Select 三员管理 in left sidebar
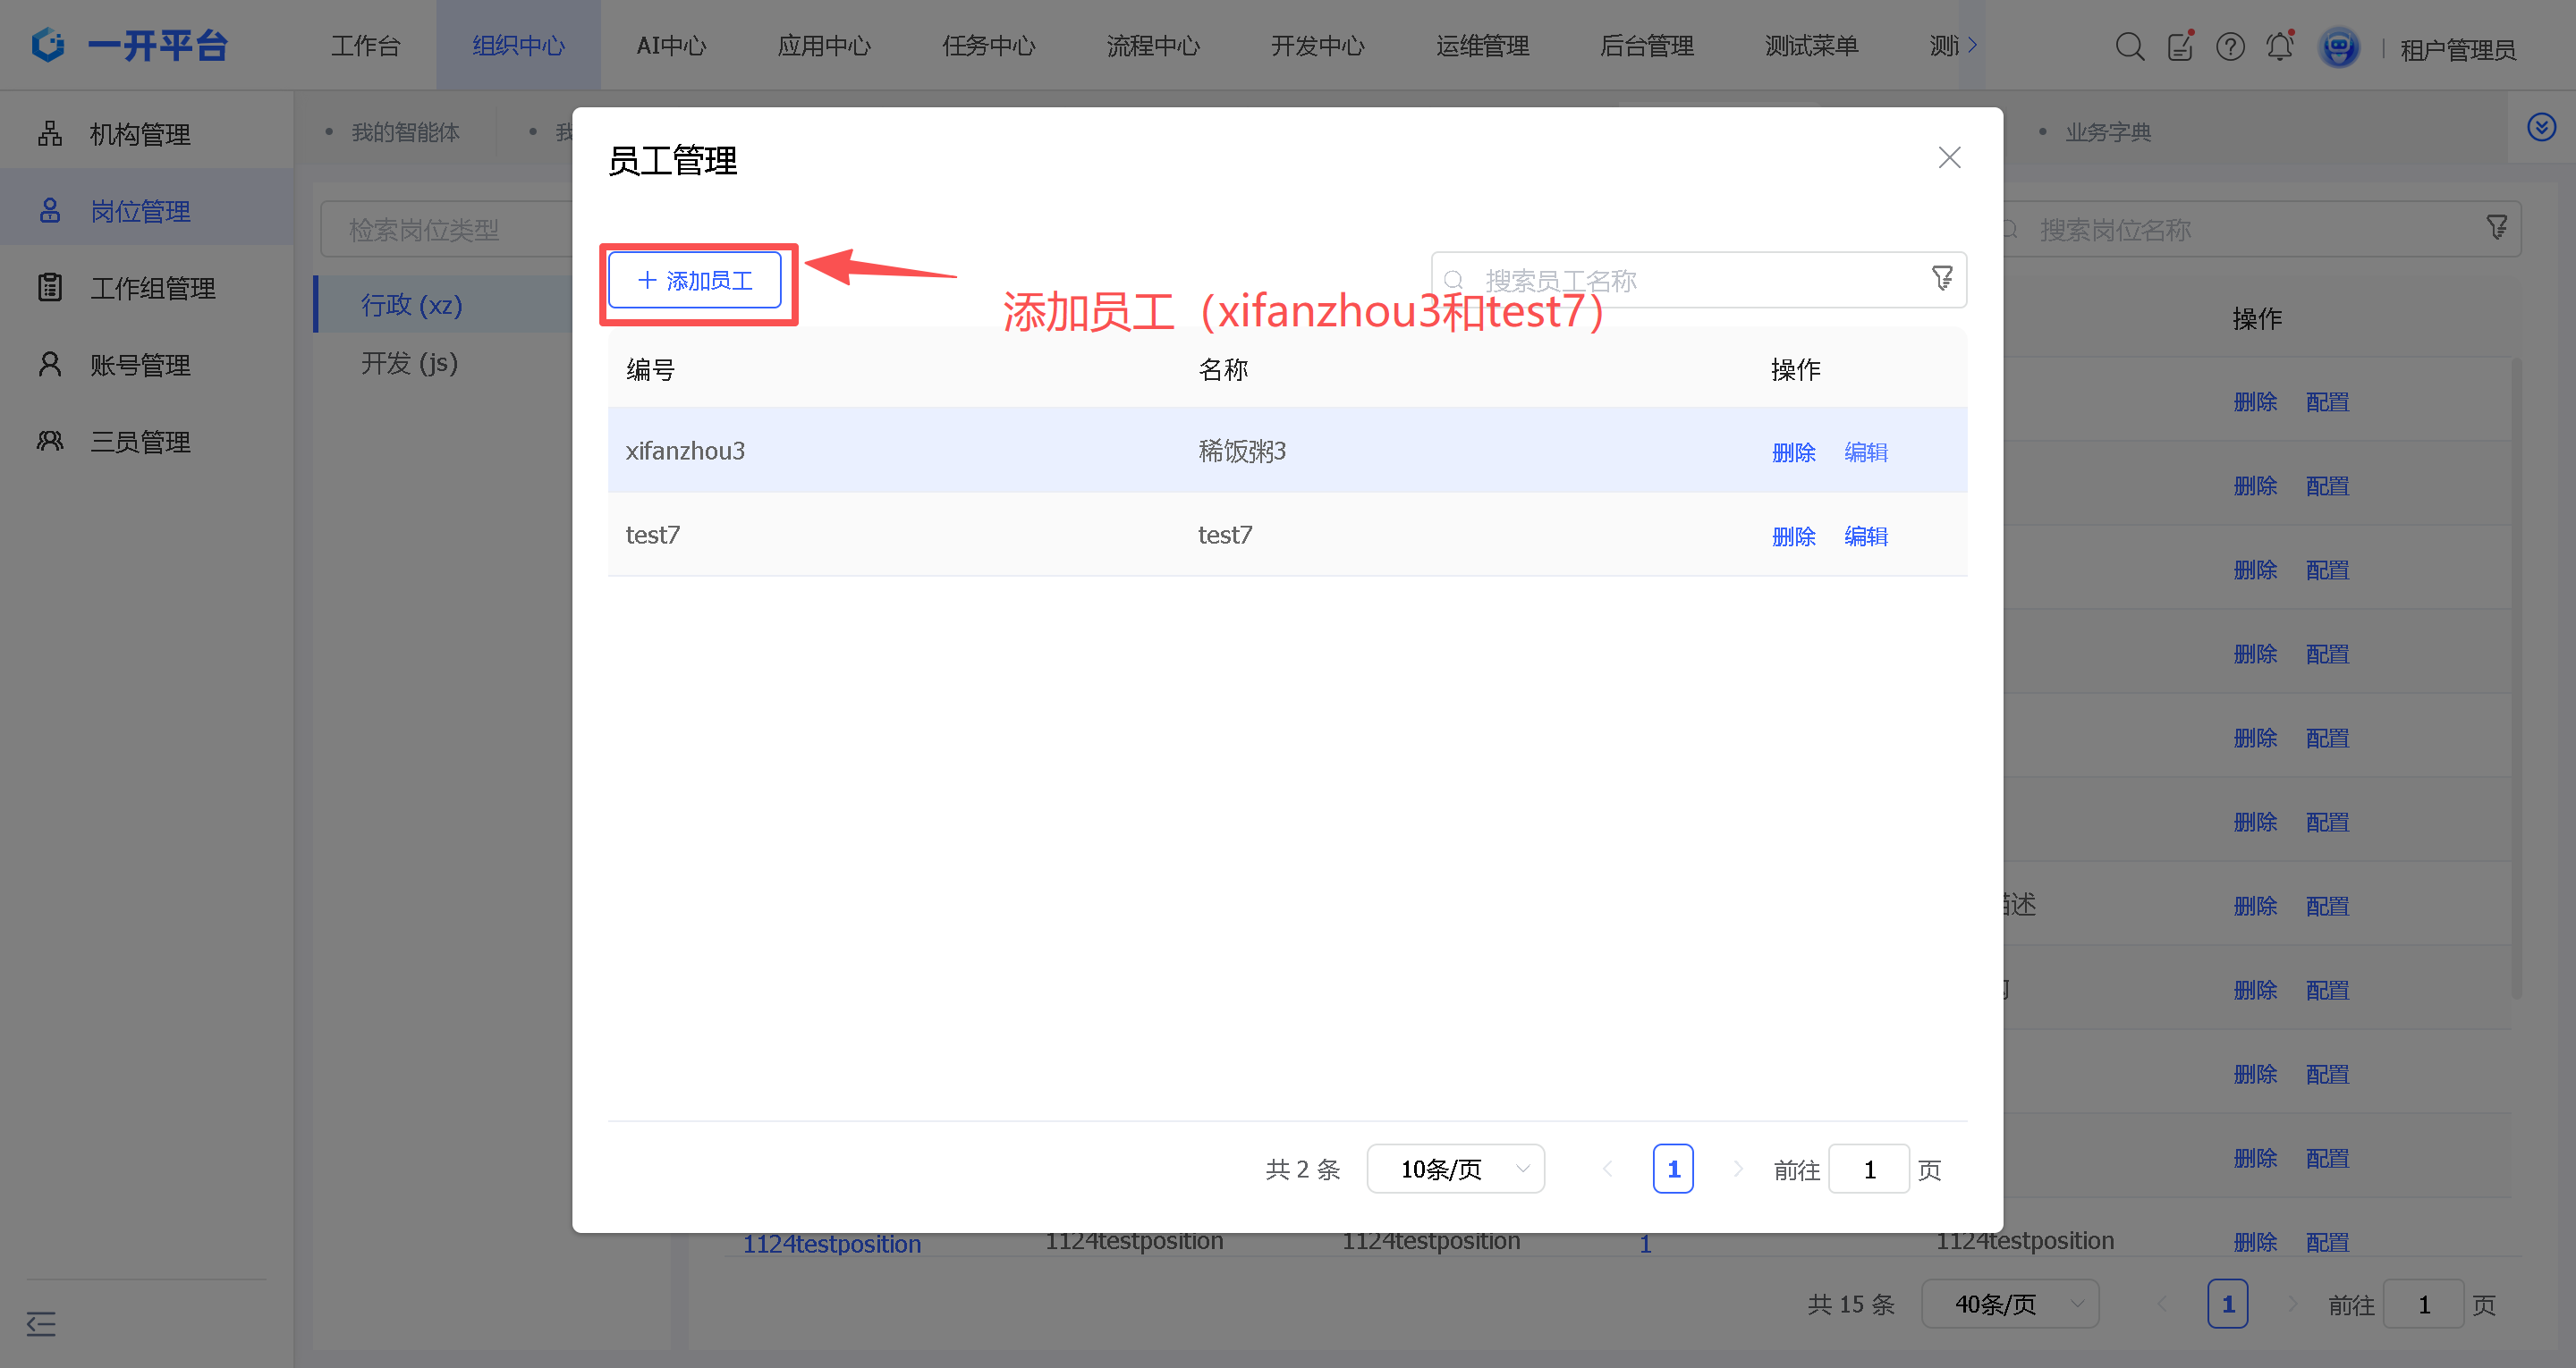This screenshot has height=1368, width=2576. tap(140, 442)
